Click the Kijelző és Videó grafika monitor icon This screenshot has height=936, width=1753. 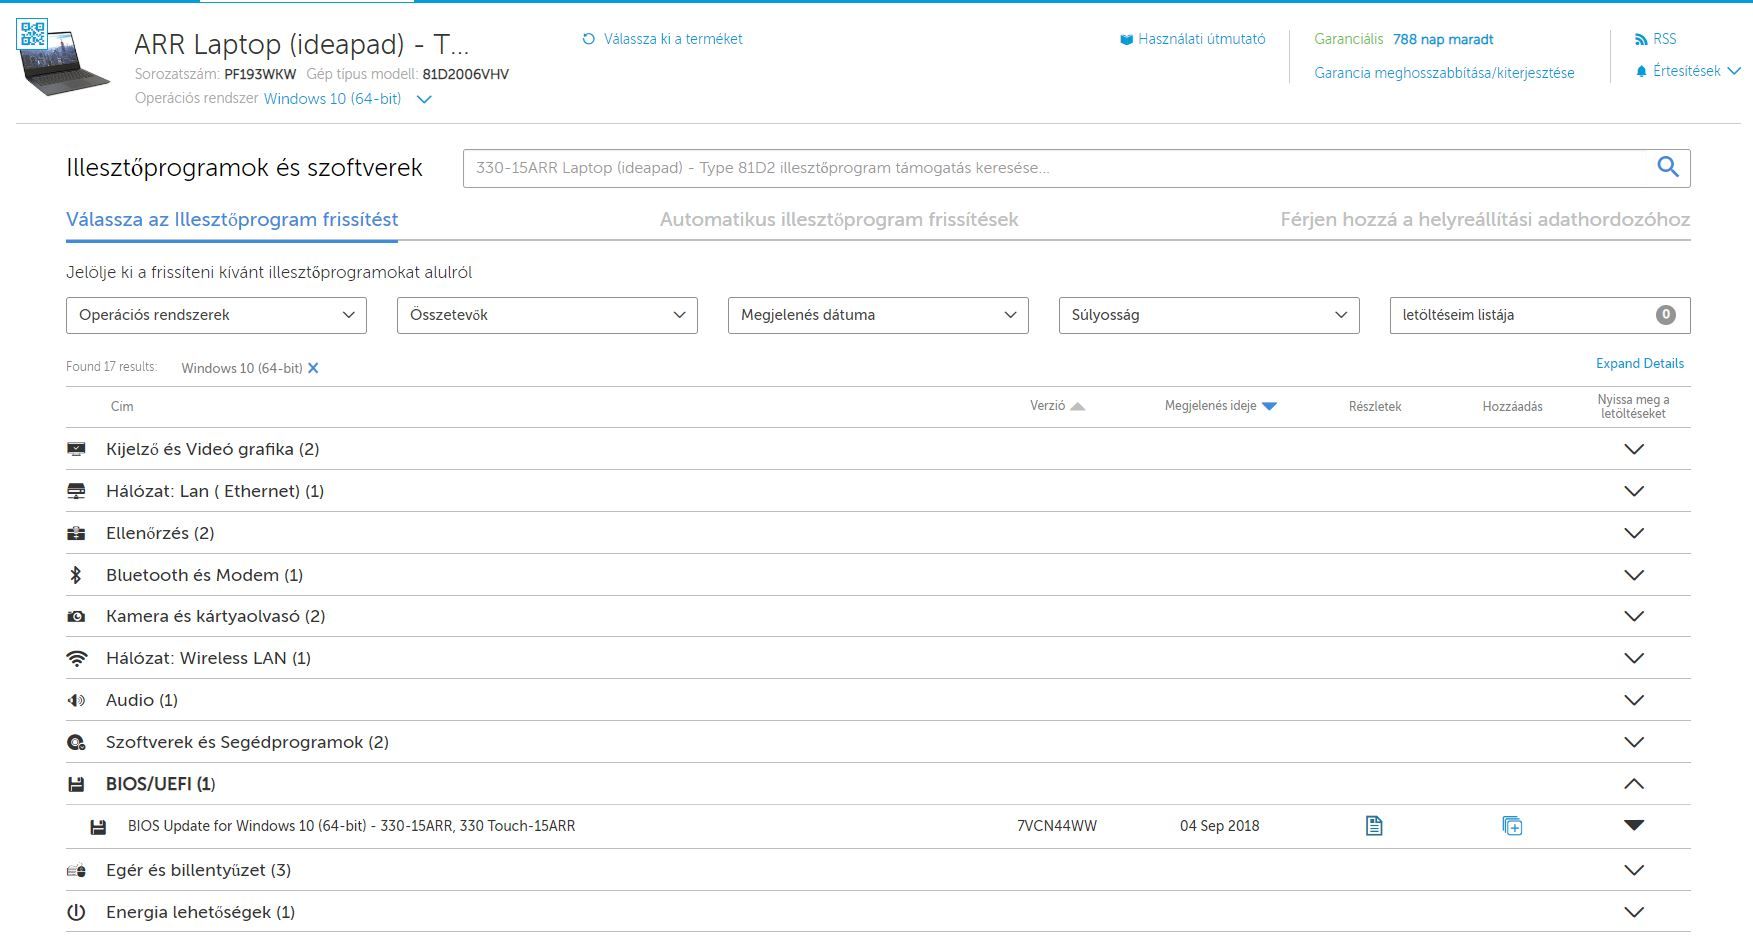[x=76, y=449]
